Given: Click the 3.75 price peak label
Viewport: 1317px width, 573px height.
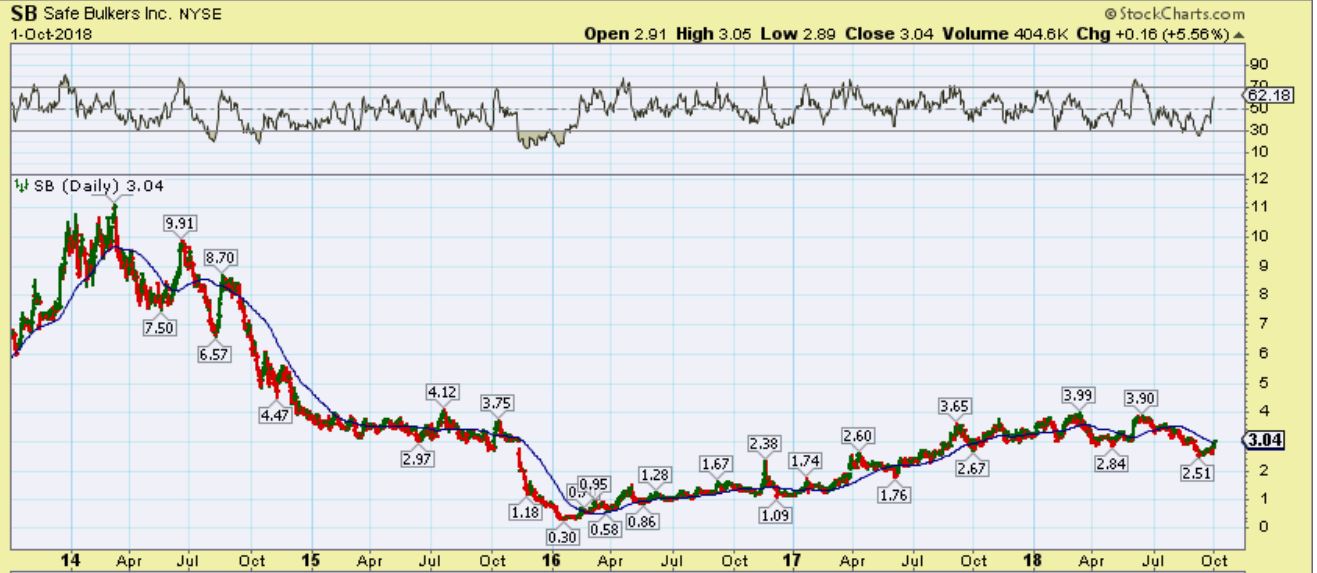Looking at the screenshot, I should [498, 403].
